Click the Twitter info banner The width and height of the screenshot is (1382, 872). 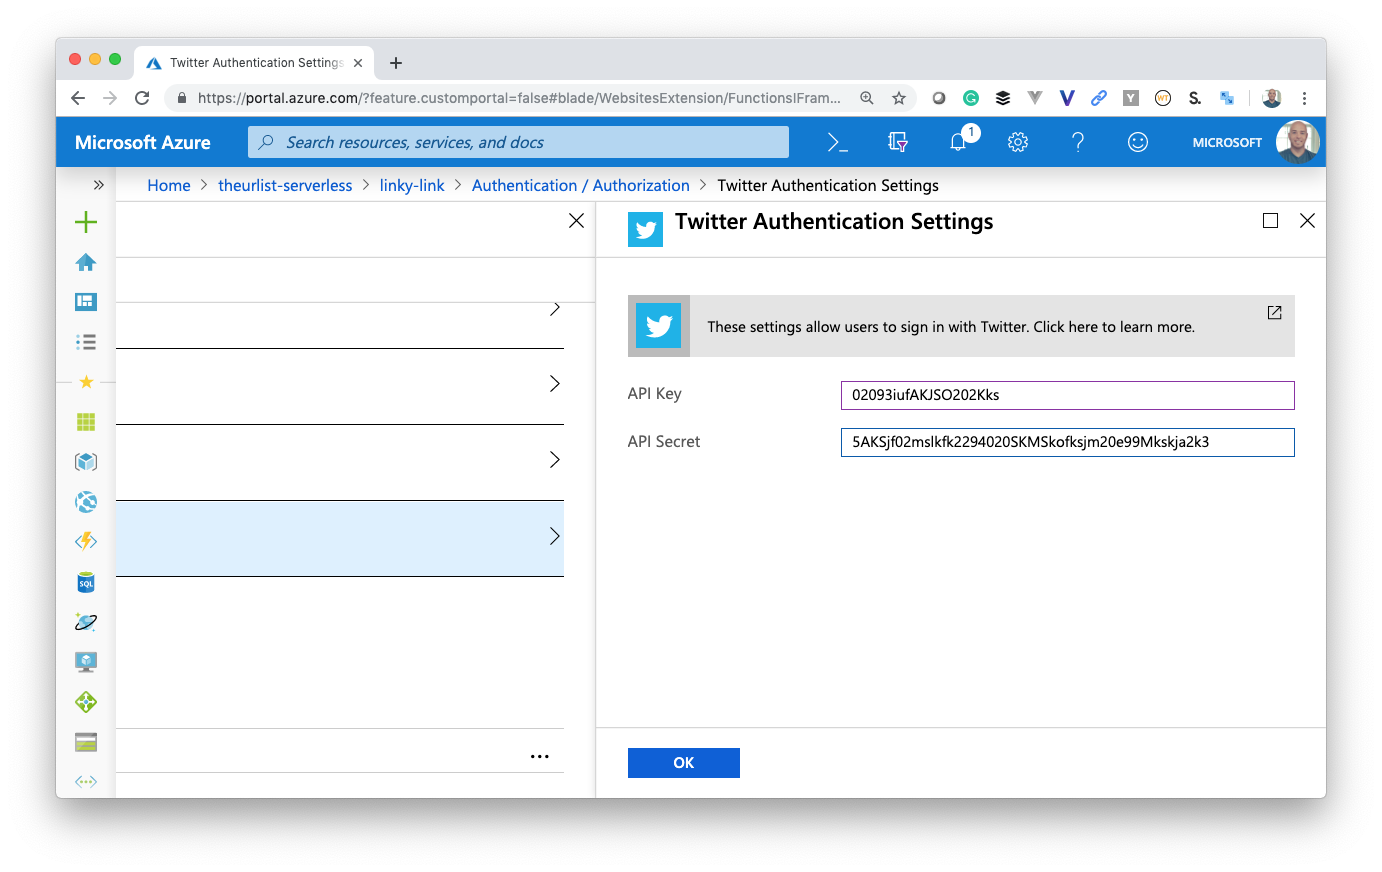[961, 326]
